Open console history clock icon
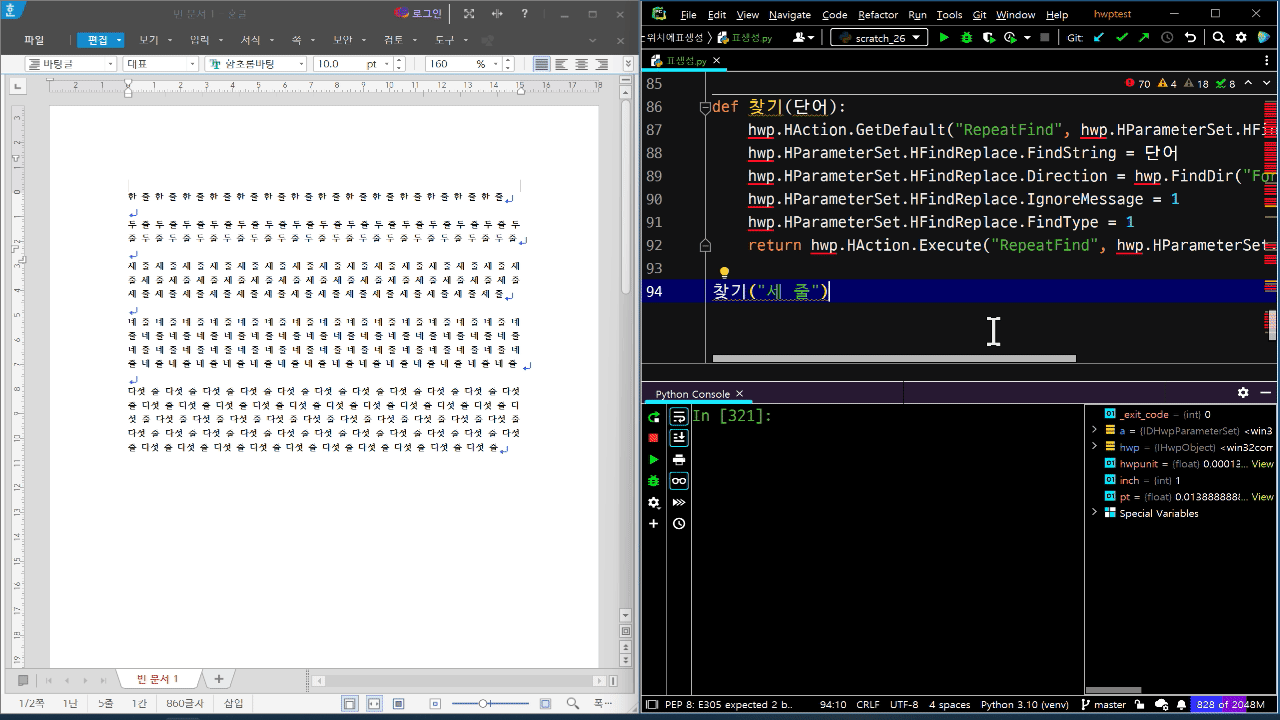 679,524
